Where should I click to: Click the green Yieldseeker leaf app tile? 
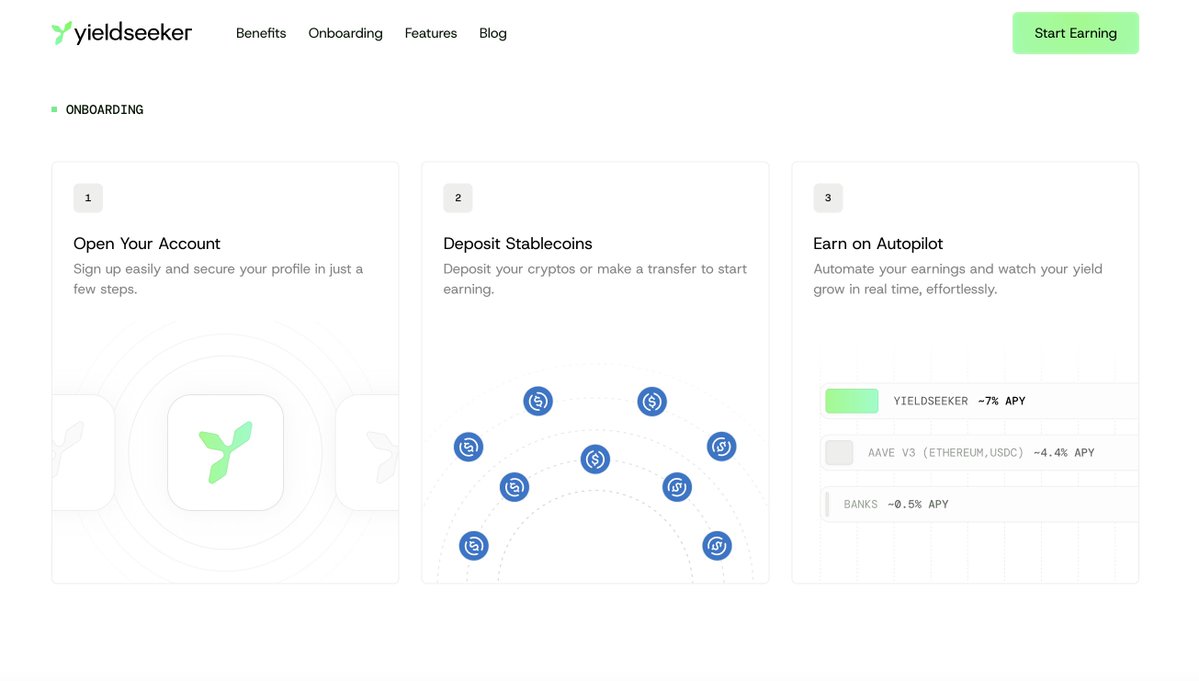coord(226,452)
